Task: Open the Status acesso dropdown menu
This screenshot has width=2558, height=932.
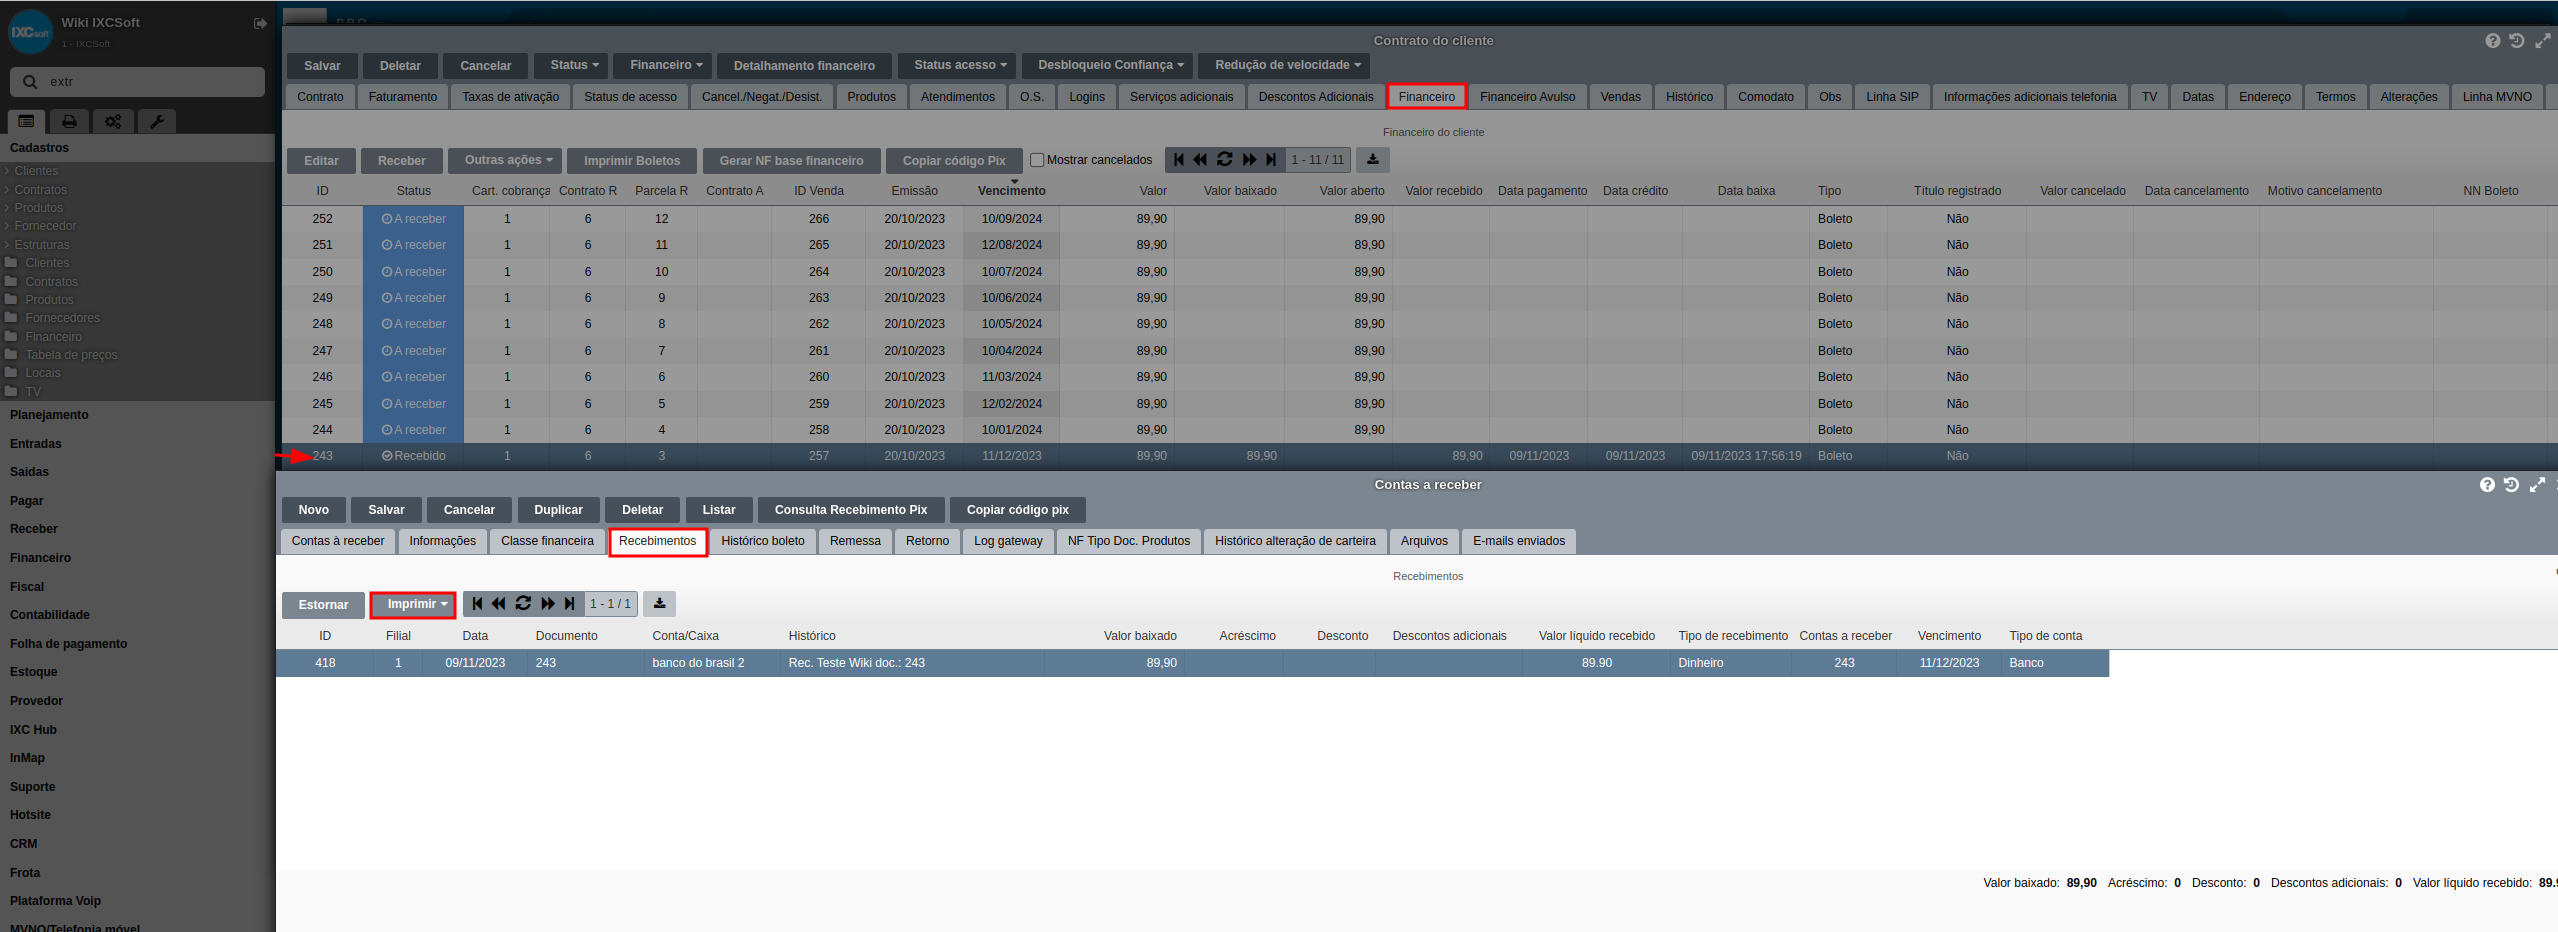Action: click(959, 65)
